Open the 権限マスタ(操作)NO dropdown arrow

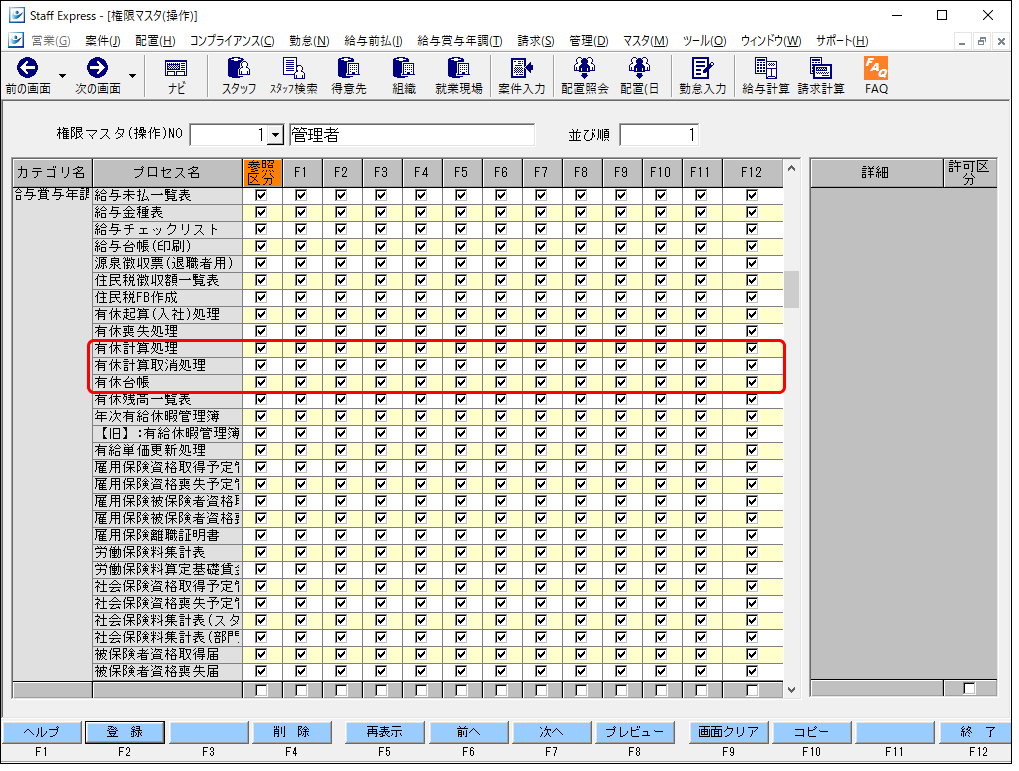point(276,135)
